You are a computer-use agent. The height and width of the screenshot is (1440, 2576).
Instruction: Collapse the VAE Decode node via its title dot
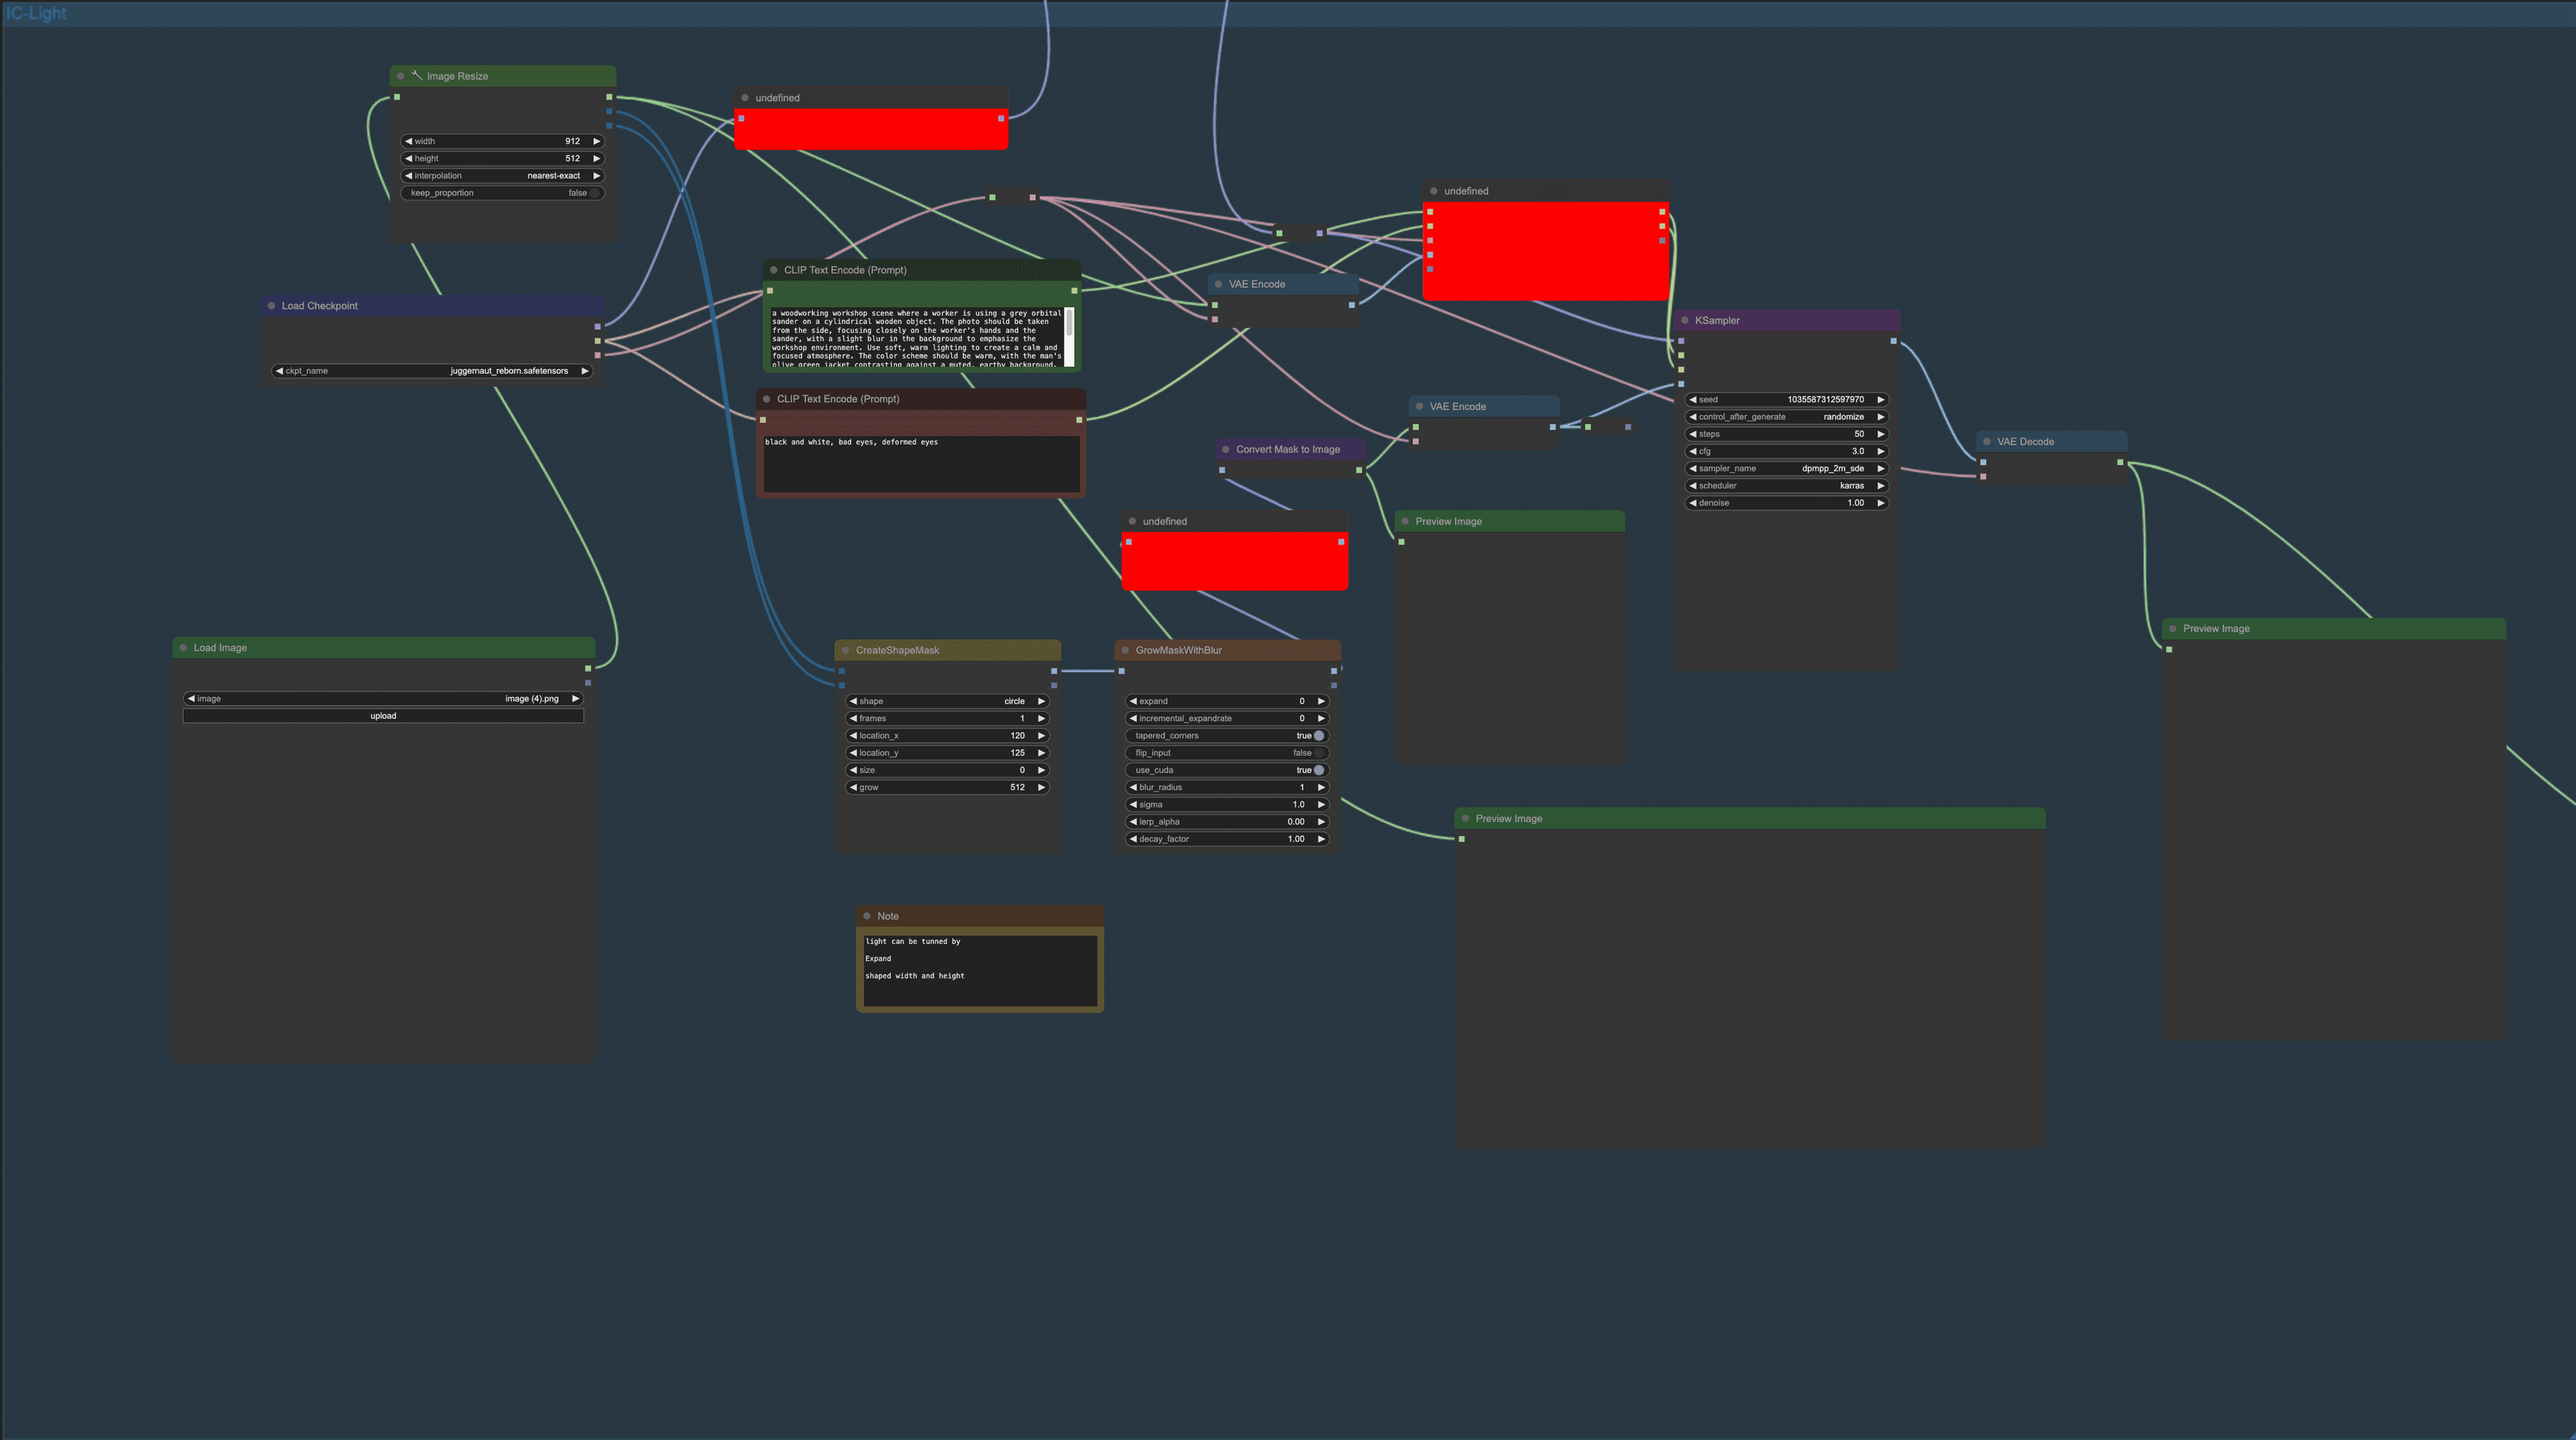(1987, 441)
